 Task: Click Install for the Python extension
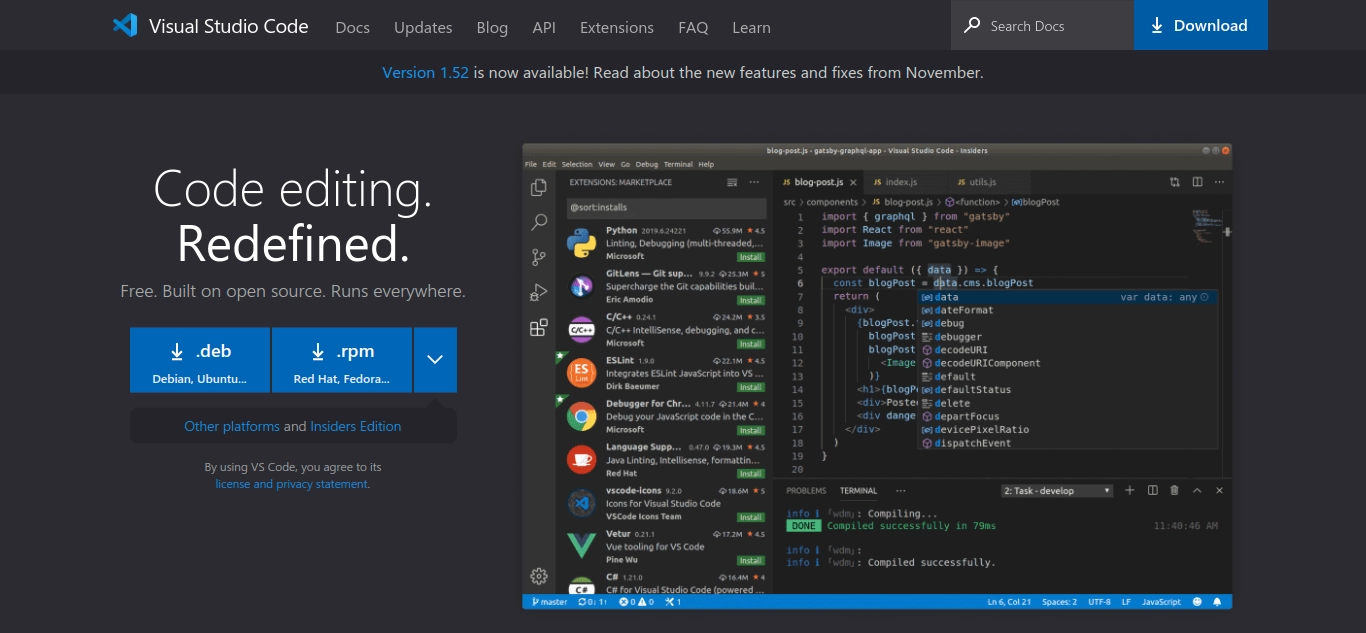tap(751, 257)
